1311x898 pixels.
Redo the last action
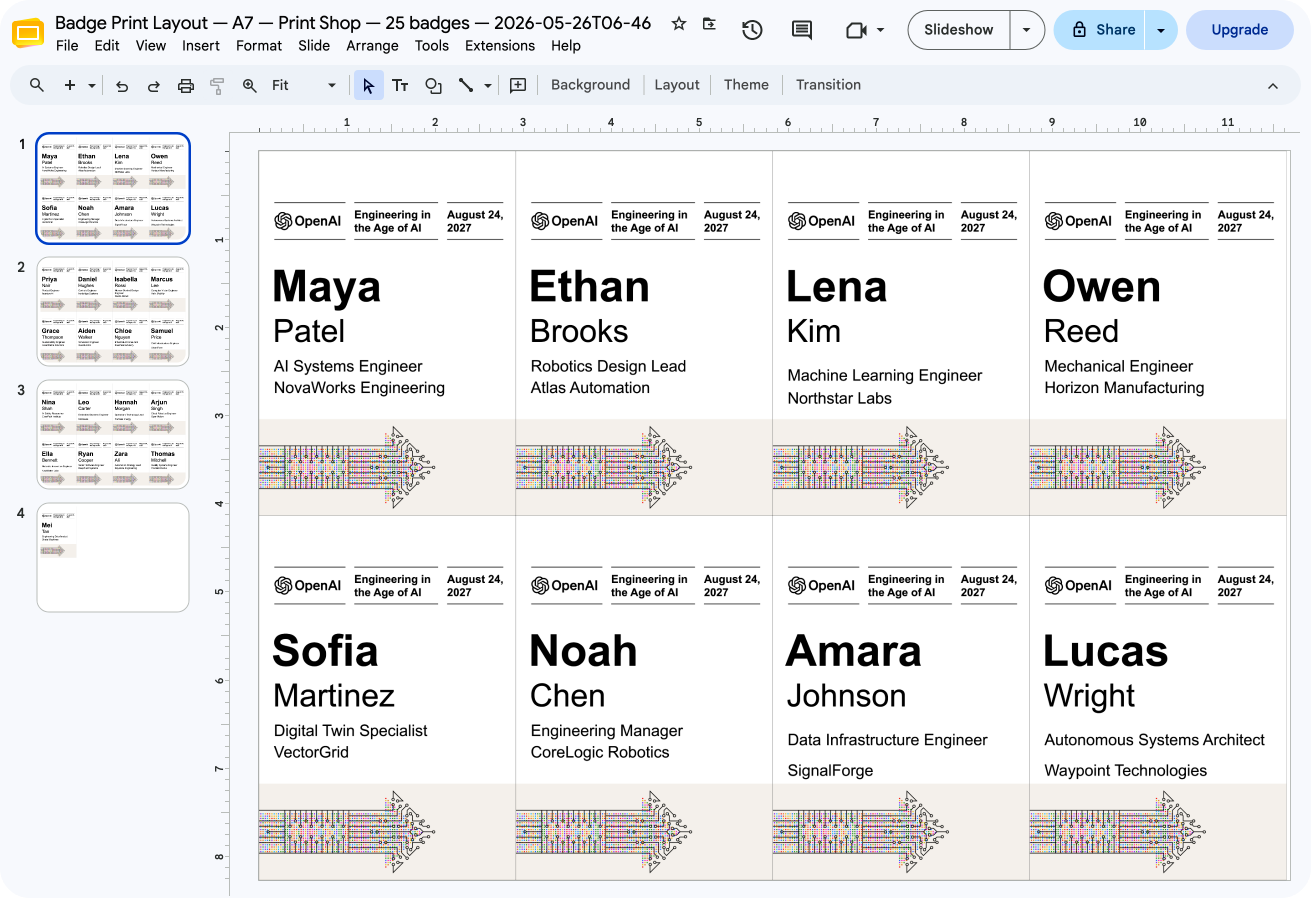click(154, 85)
